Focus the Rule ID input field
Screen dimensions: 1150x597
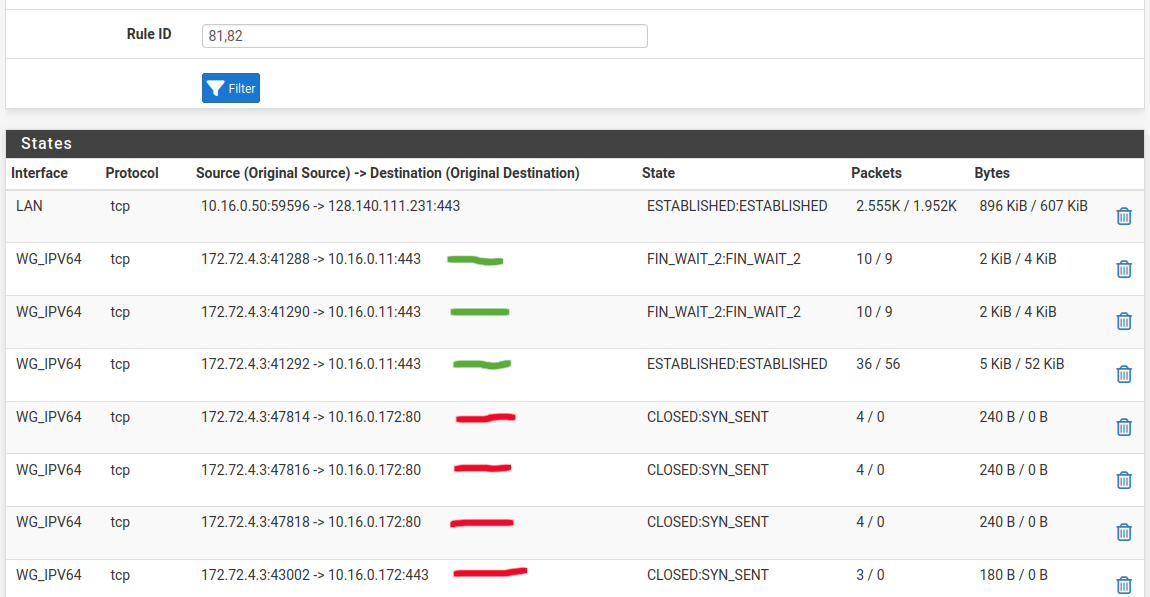pyautogui.click(x=424, y=36)
